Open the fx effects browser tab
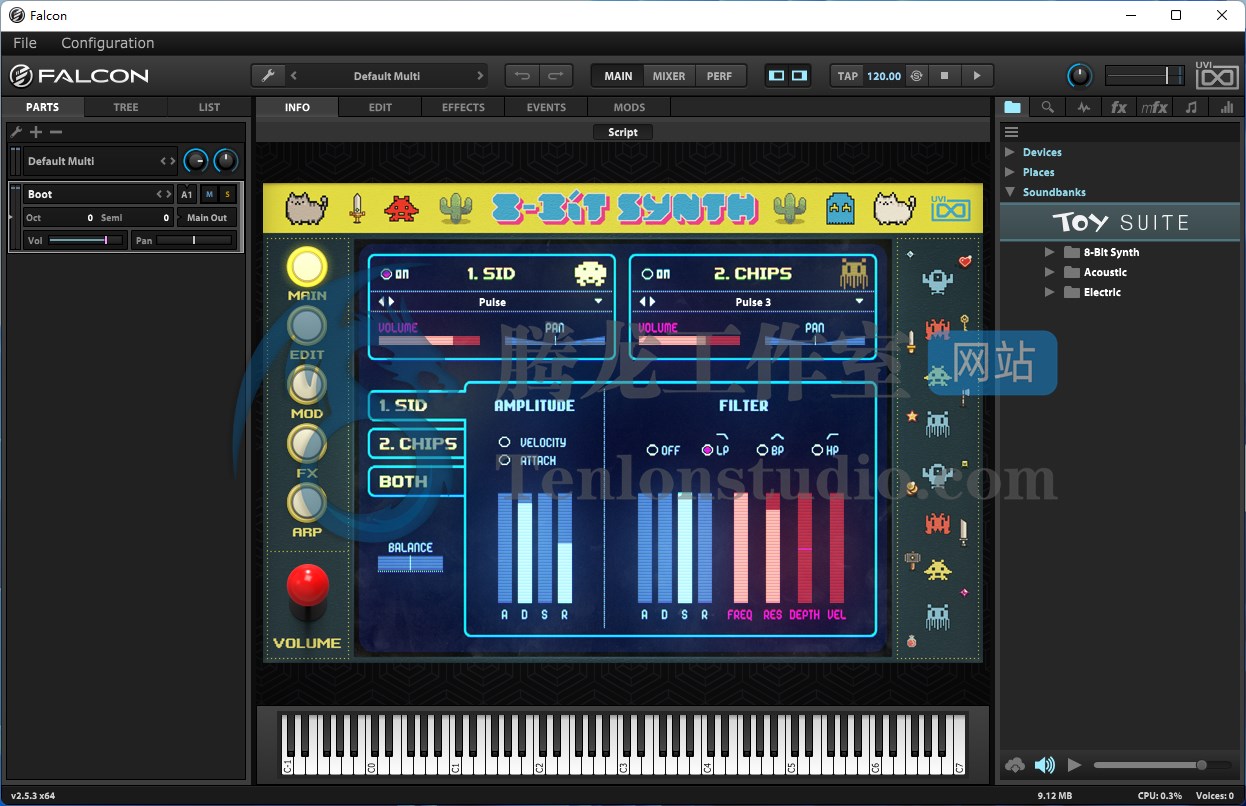1246x806 pixels. pos(1119,107)
